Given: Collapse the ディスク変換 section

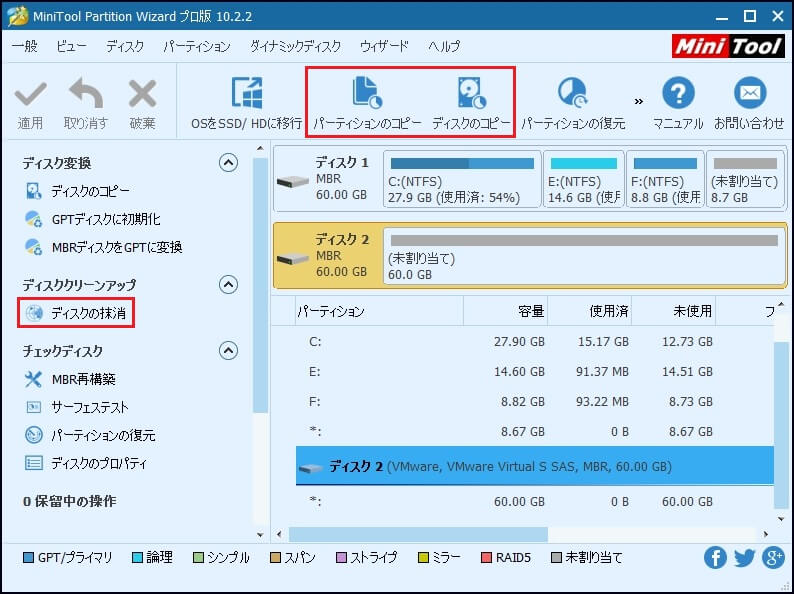Looking at the screenshot, I should click(x=228, y=163).
